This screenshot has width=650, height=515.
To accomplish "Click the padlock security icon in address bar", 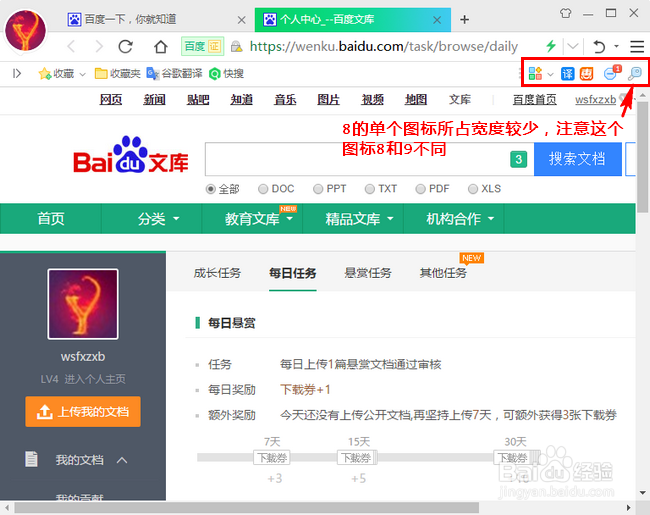I will point(236,46).
